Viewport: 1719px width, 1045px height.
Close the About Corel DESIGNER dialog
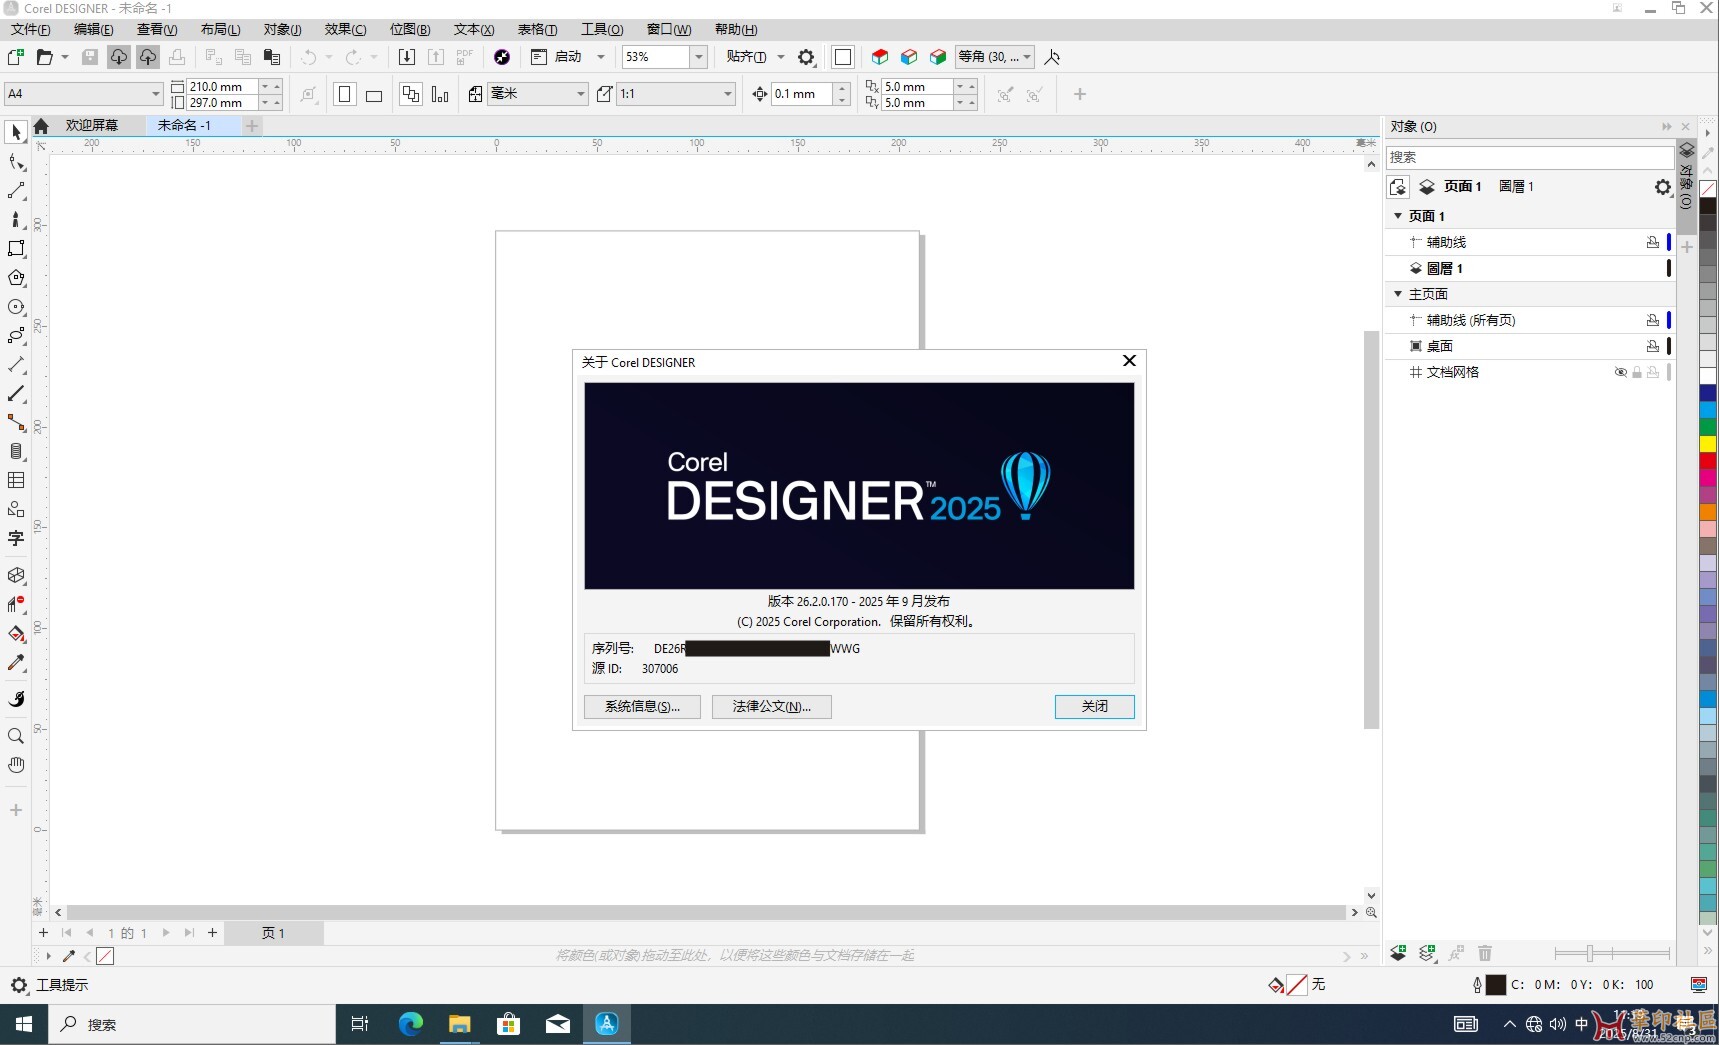[1129, 361]
